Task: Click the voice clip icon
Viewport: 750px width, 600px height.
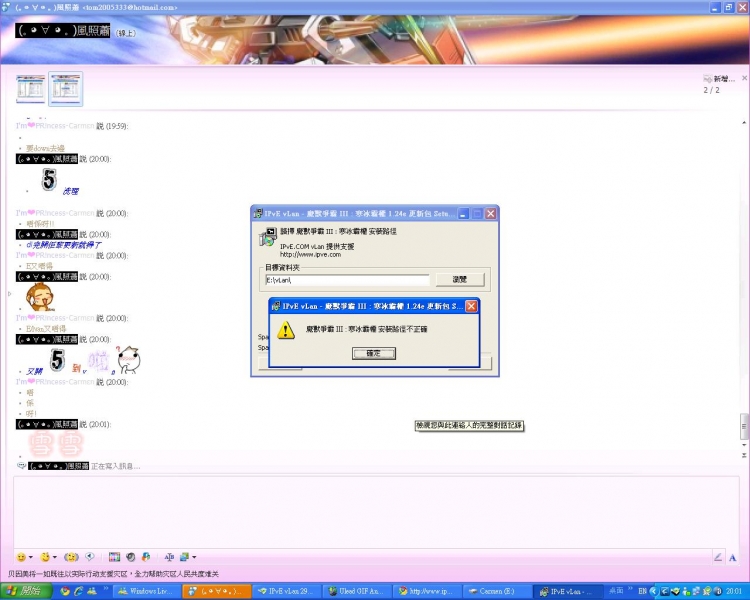Action: pyautogui.click(x=89, y=556)
